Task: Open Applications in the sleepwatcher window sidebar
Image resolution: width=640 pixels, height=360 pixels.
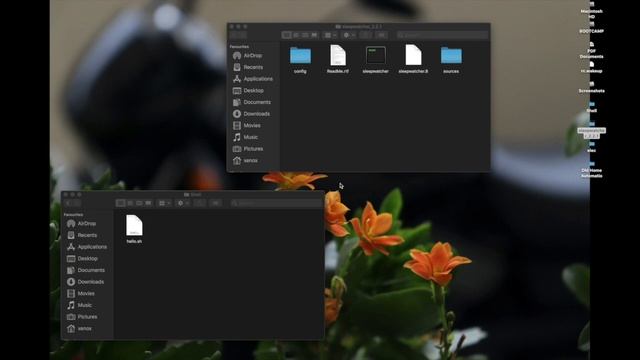Action: point(253,79)
